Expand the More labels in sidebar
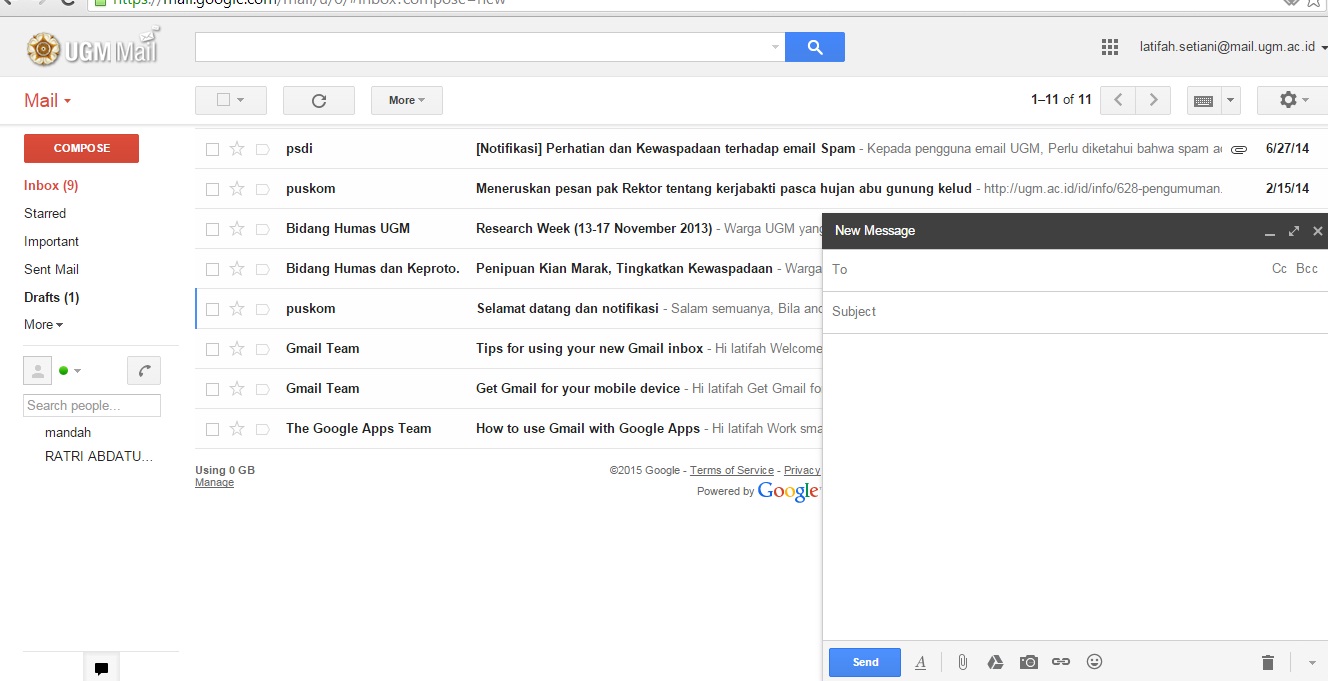This screenshot has width=1328, height=681. (43, 324)
